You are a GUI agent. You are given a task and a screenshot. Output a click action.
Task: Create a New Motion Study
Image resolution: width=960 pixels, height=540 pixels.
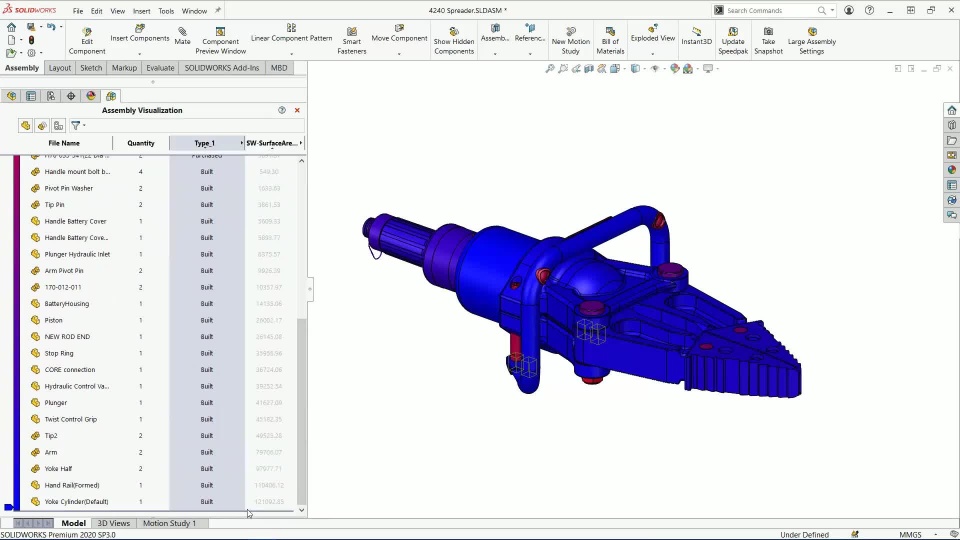tap(571, 41)
